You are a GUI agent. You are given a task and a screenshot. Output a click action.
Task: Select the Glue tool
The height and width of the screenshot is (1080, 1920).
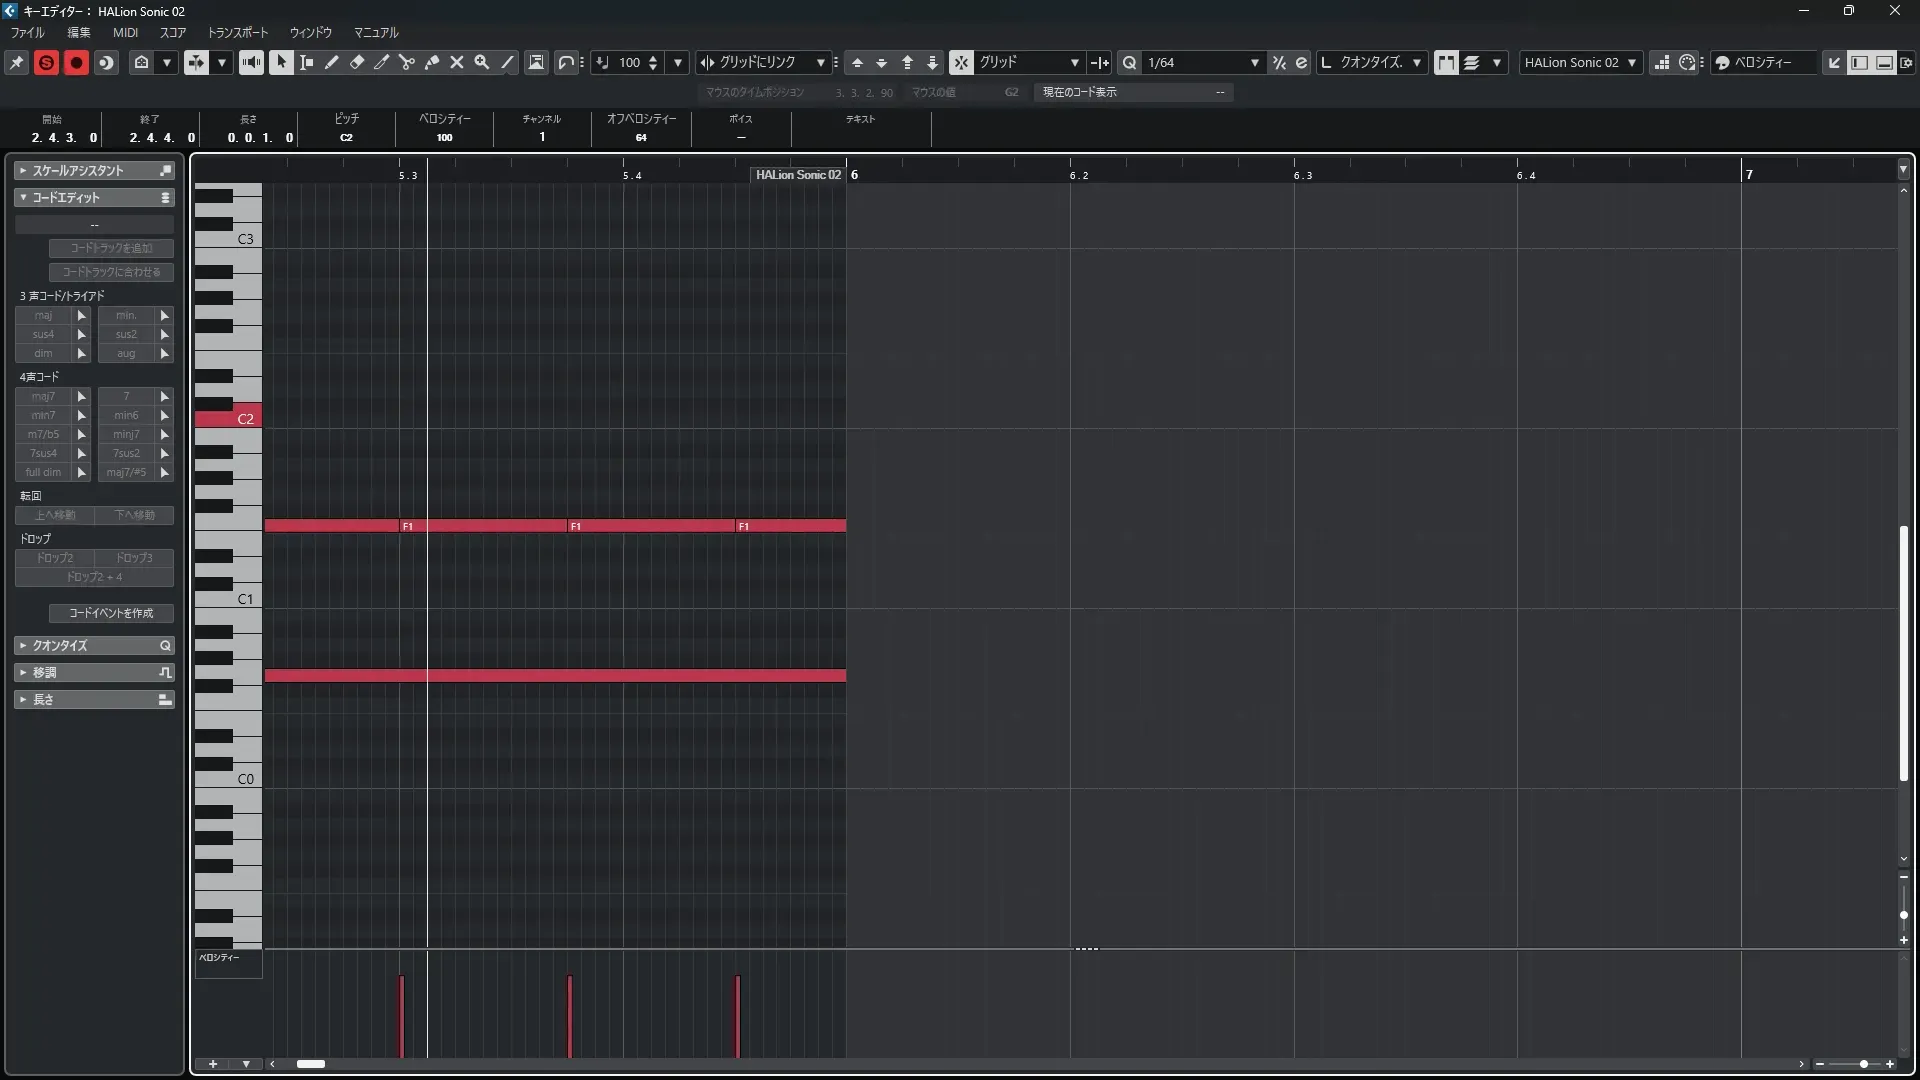[432, 62]
